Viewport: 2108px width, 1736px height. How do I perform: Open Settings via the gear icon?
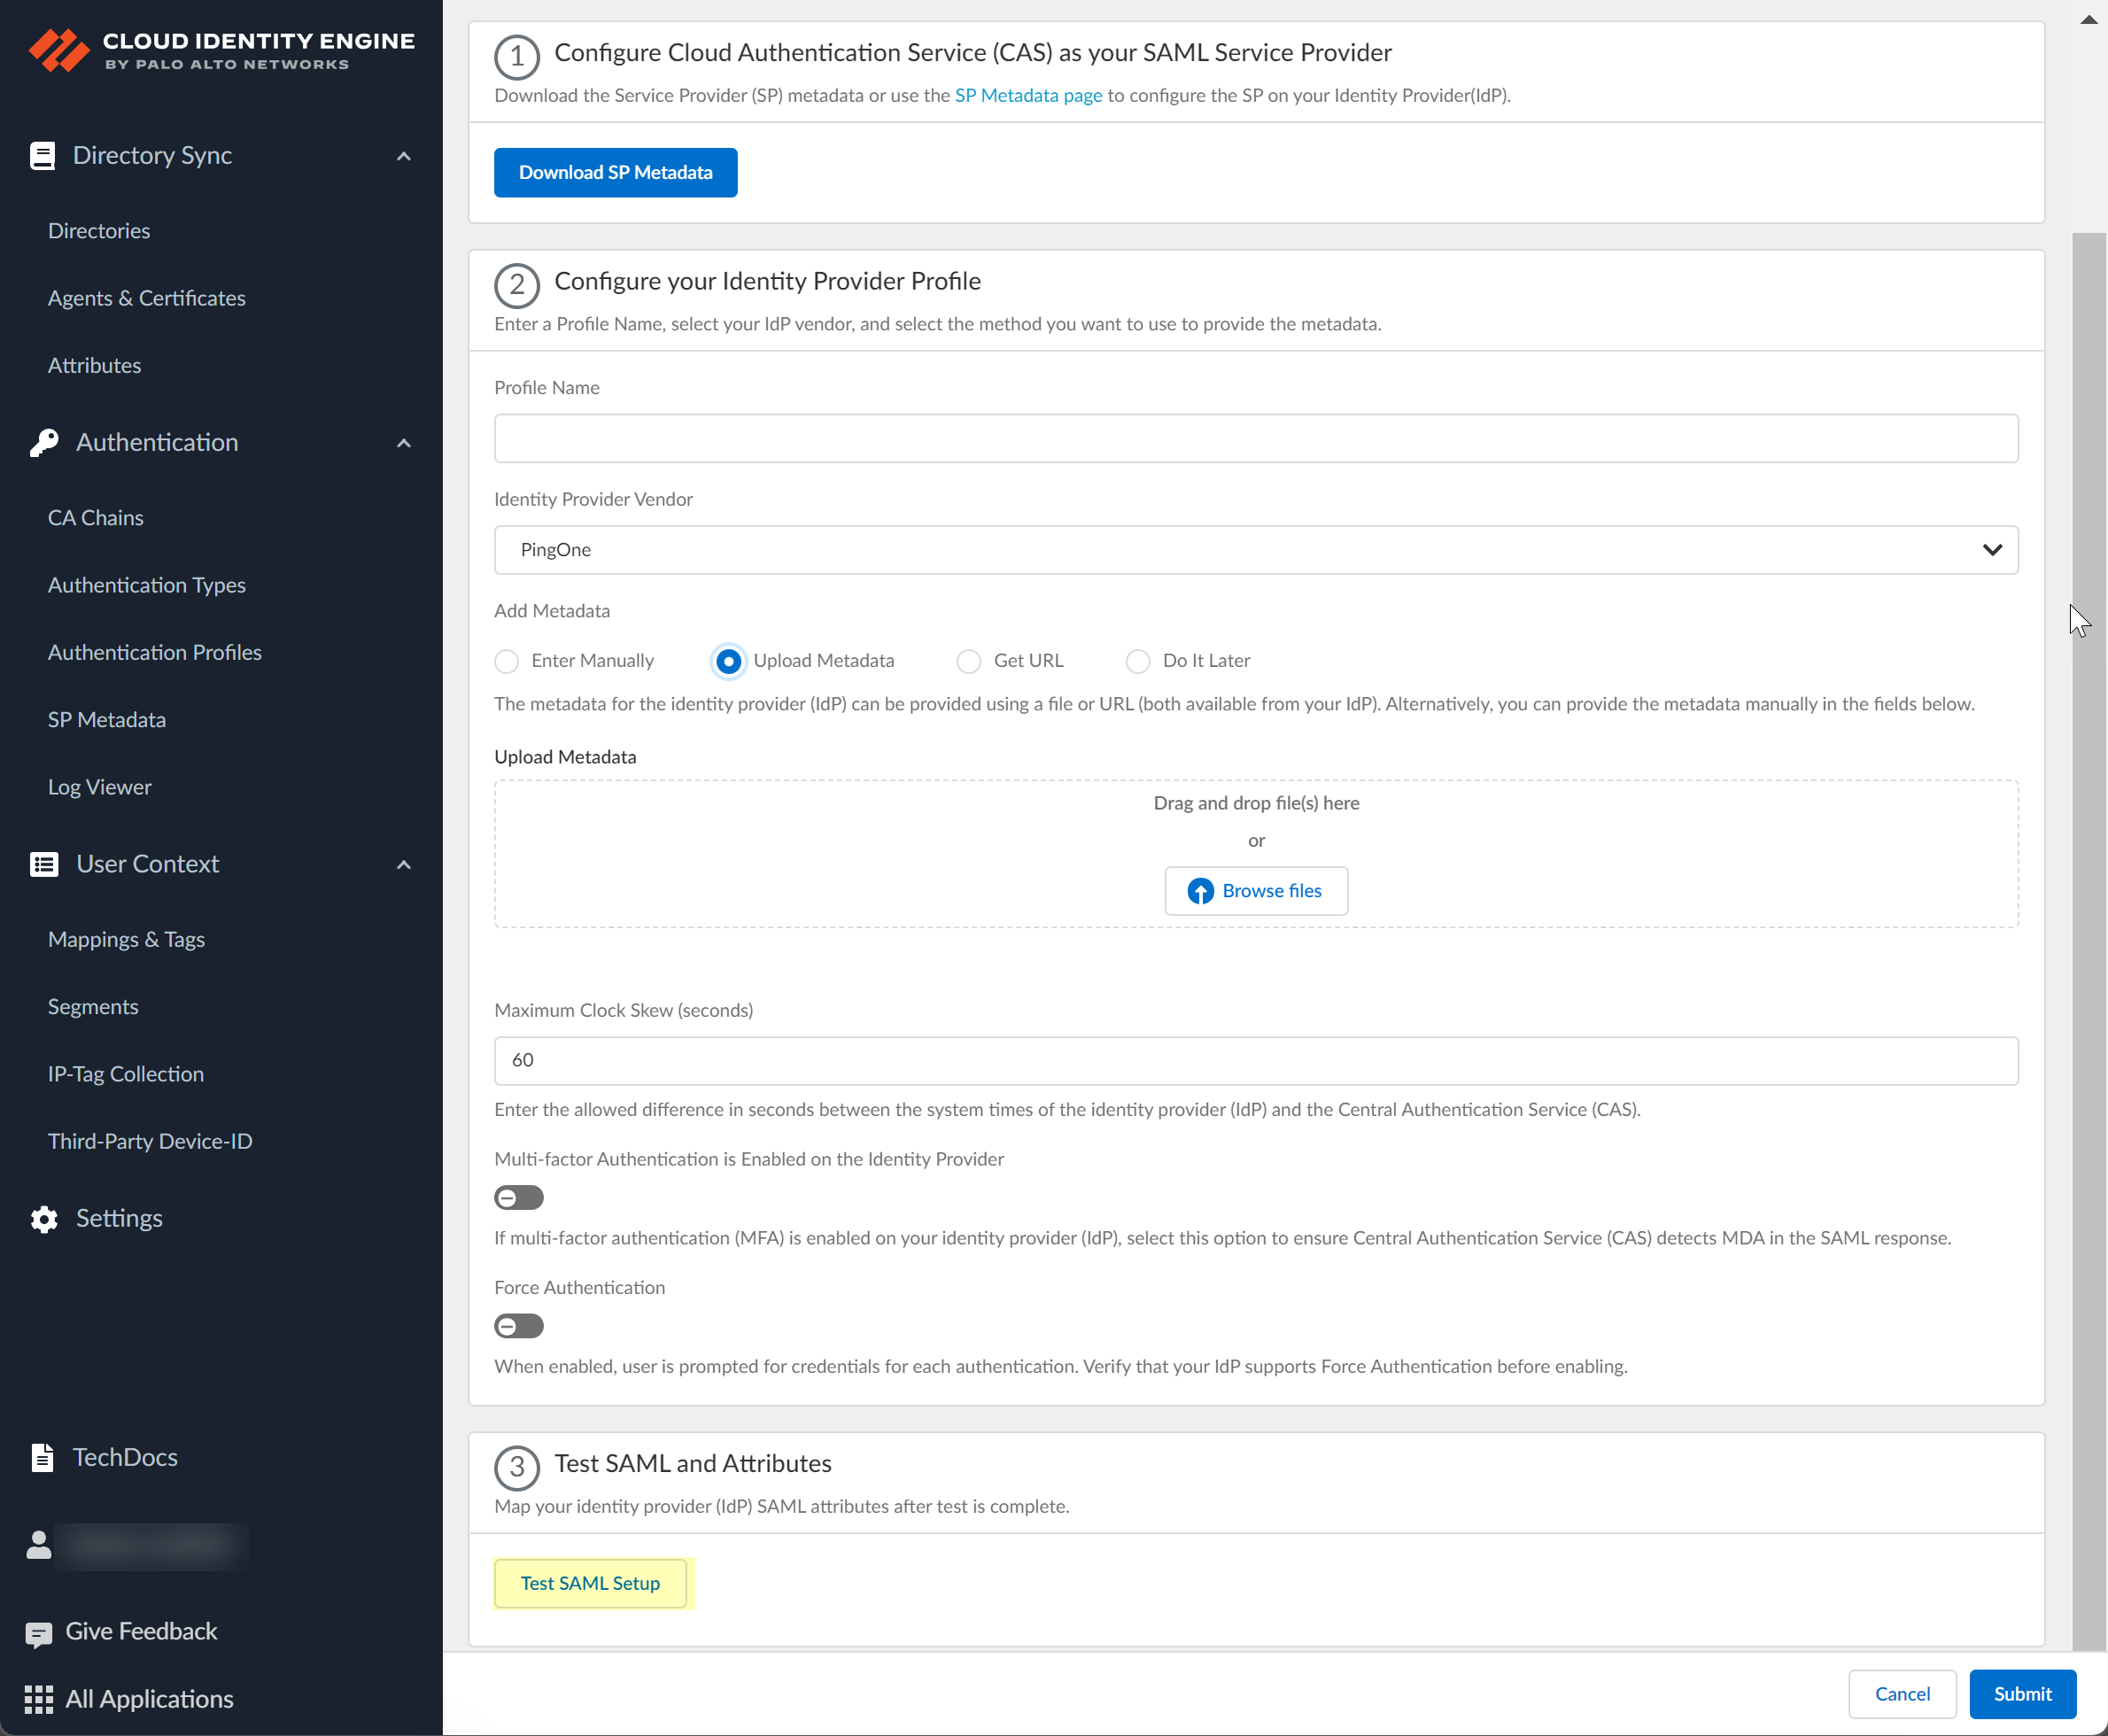coord(43,1219)
